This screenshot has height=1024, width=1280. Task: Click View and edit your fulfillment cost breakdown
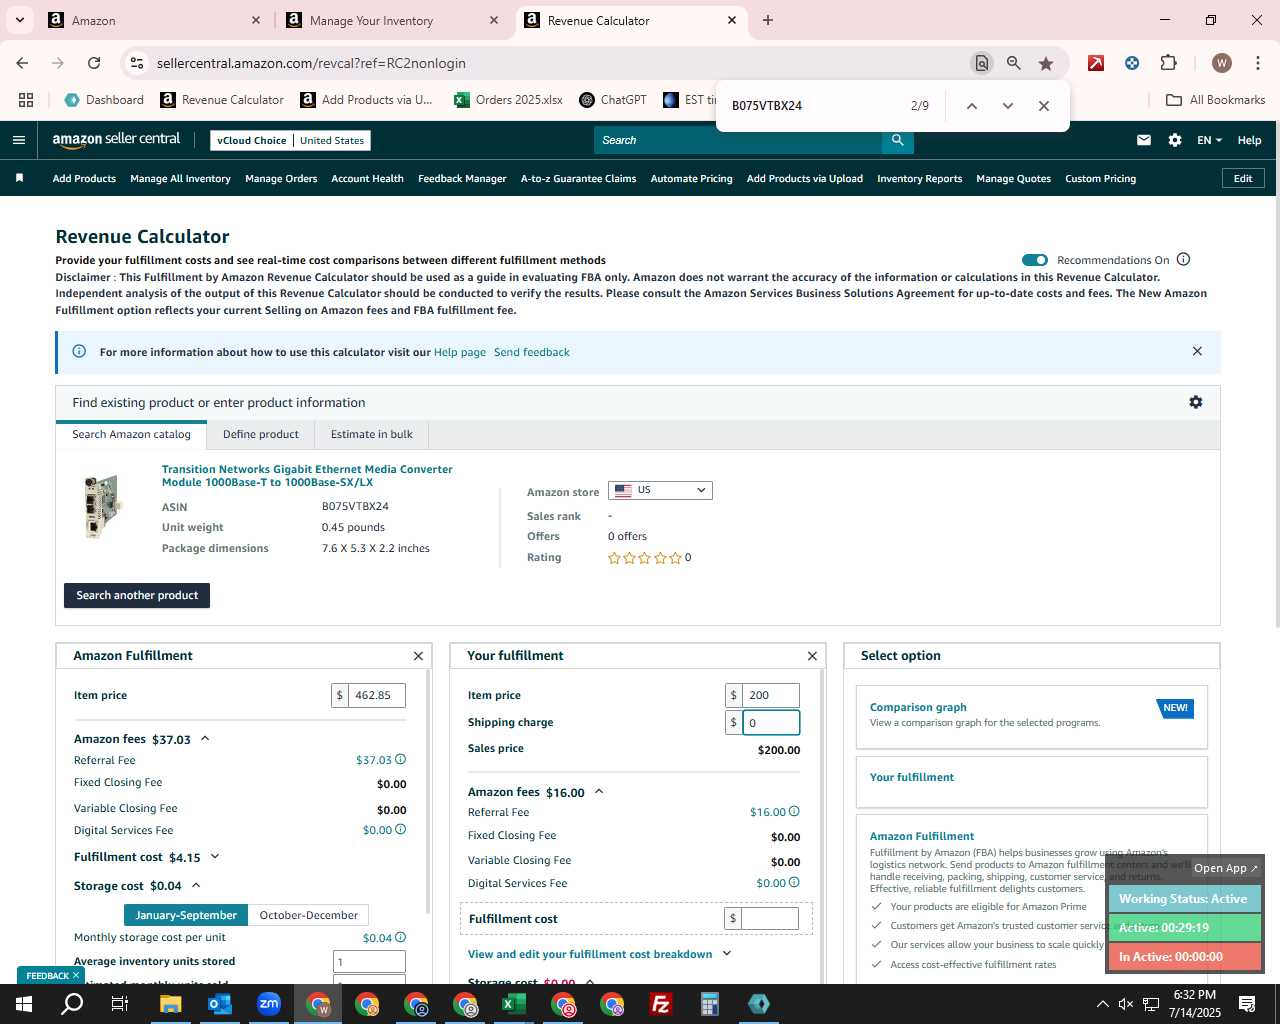coord(590,954)
